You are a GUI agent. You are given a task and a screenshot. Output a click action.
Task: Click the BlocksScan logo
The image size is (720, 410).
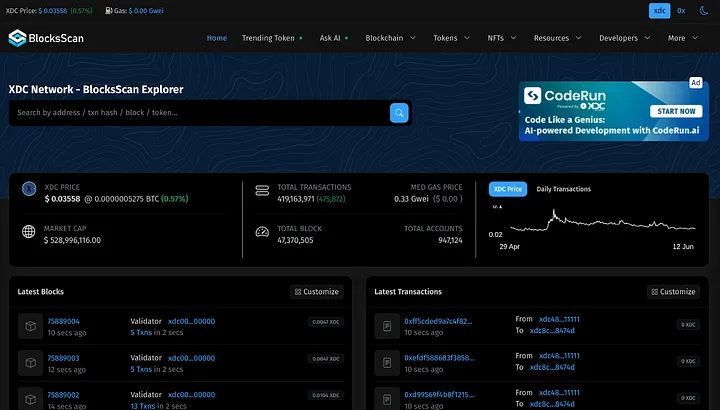click(45, 38)
